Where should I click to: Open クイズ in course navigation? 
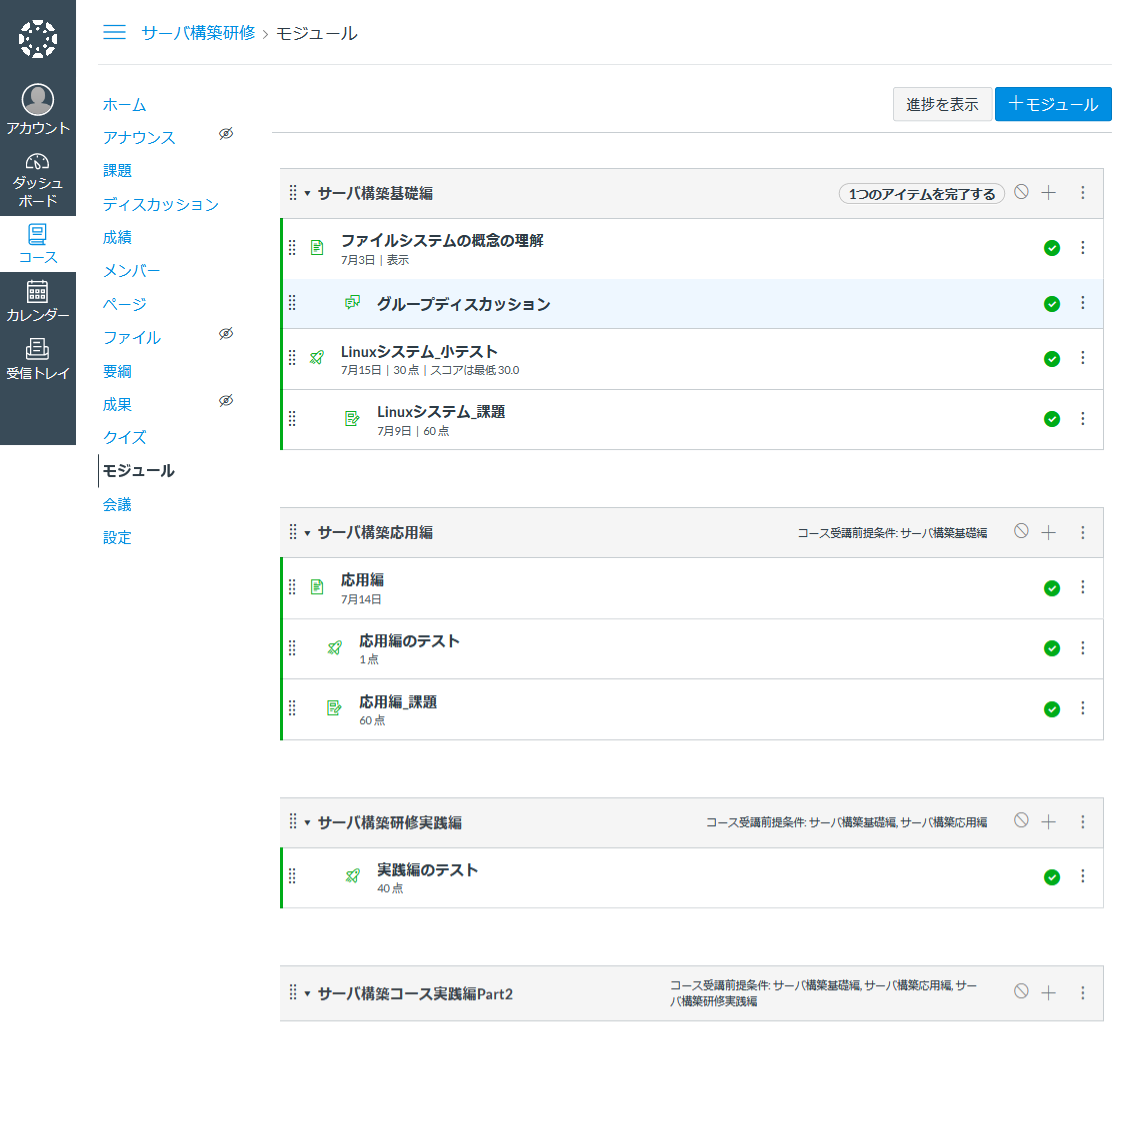pos(124,437)
